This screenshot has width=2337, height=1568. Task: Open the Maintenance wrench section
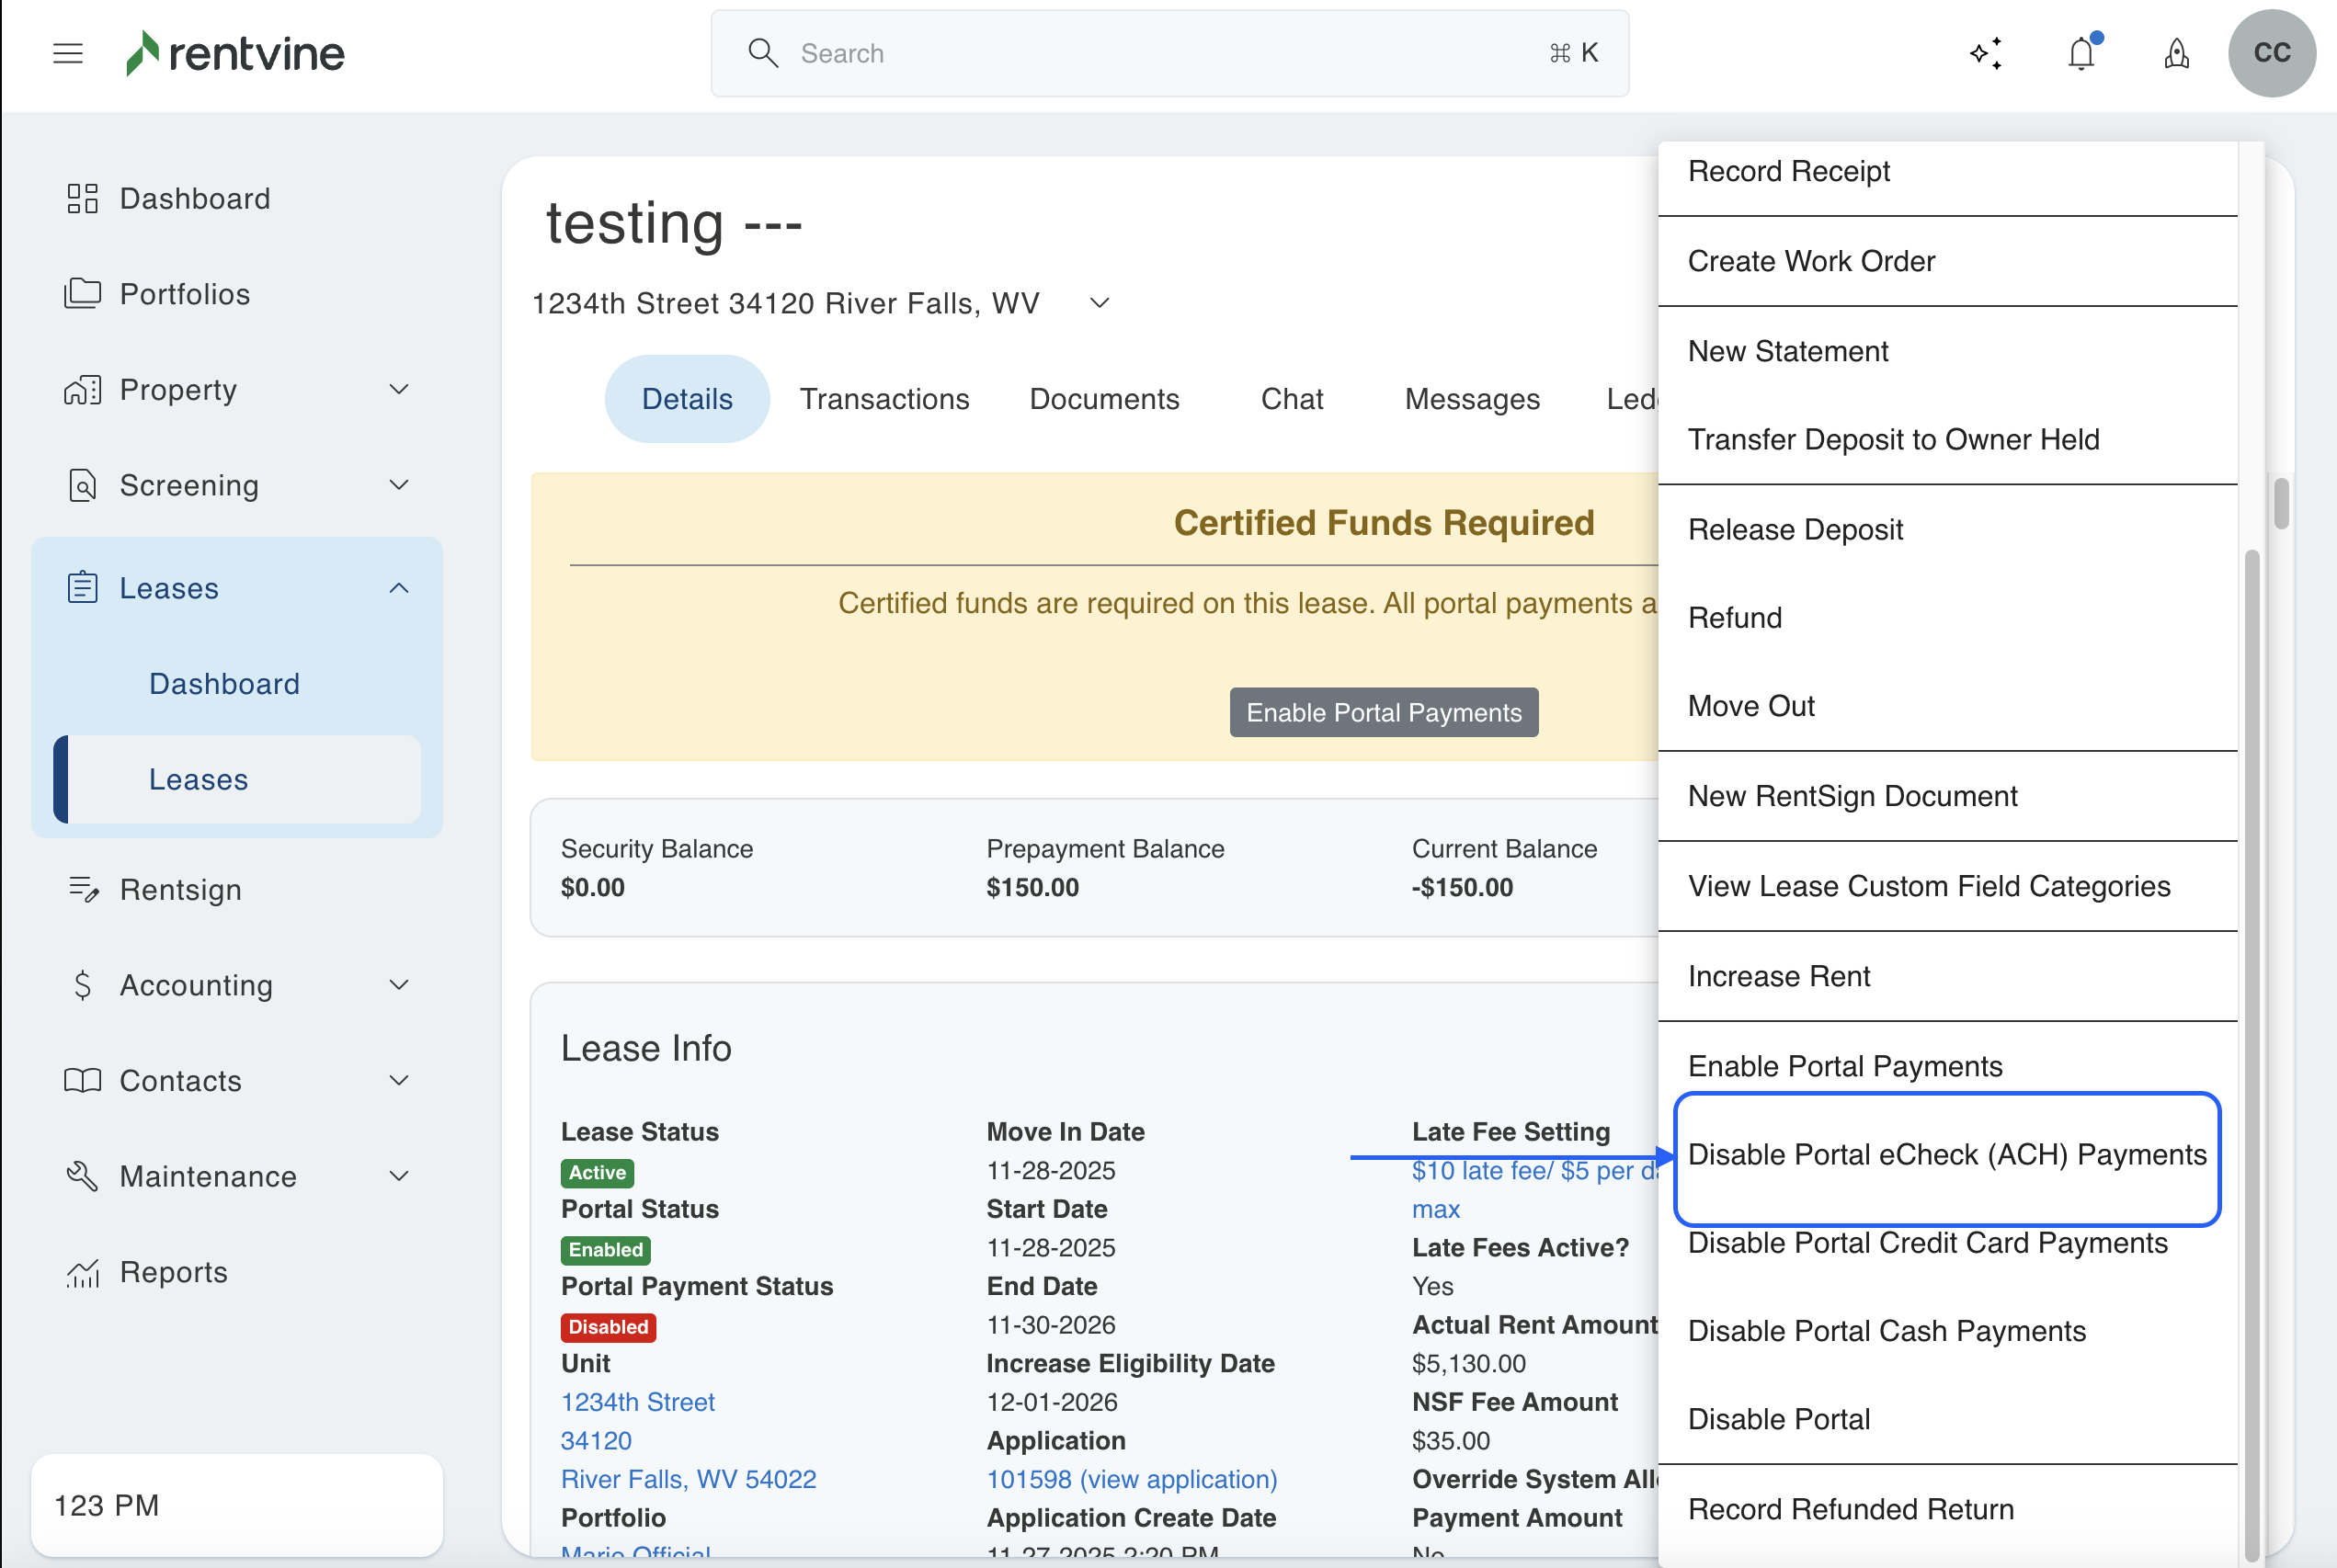pos(207,1176)
